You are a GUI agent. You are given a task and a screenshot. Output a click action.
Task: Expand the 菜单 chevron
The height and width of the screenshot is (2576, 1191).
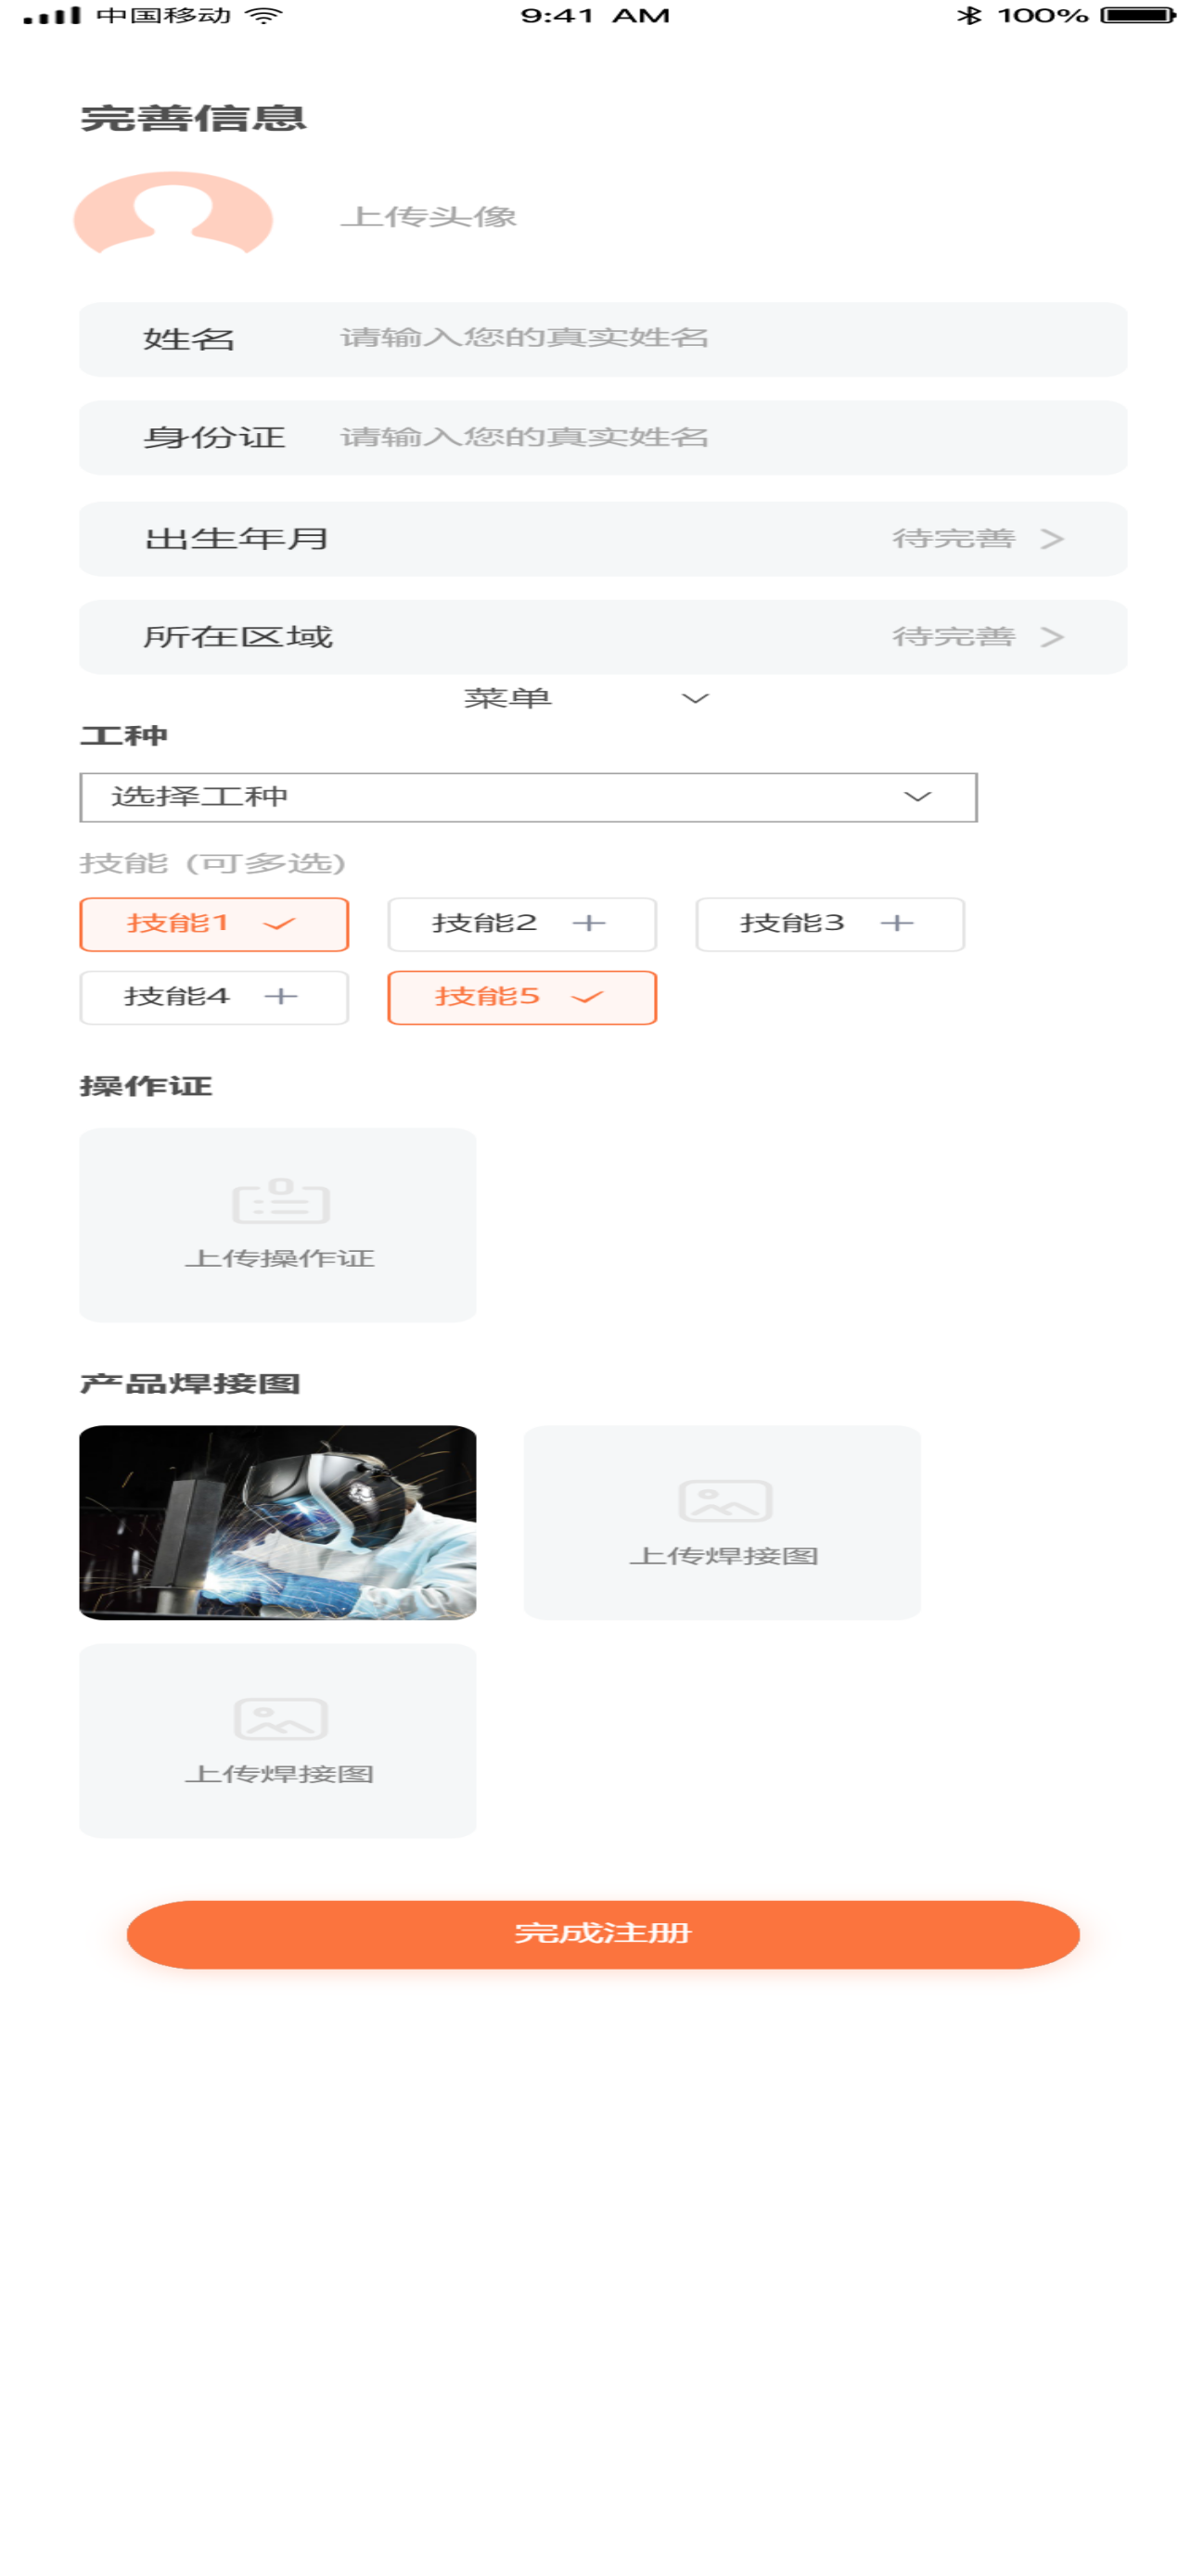[x=695, y=698]
